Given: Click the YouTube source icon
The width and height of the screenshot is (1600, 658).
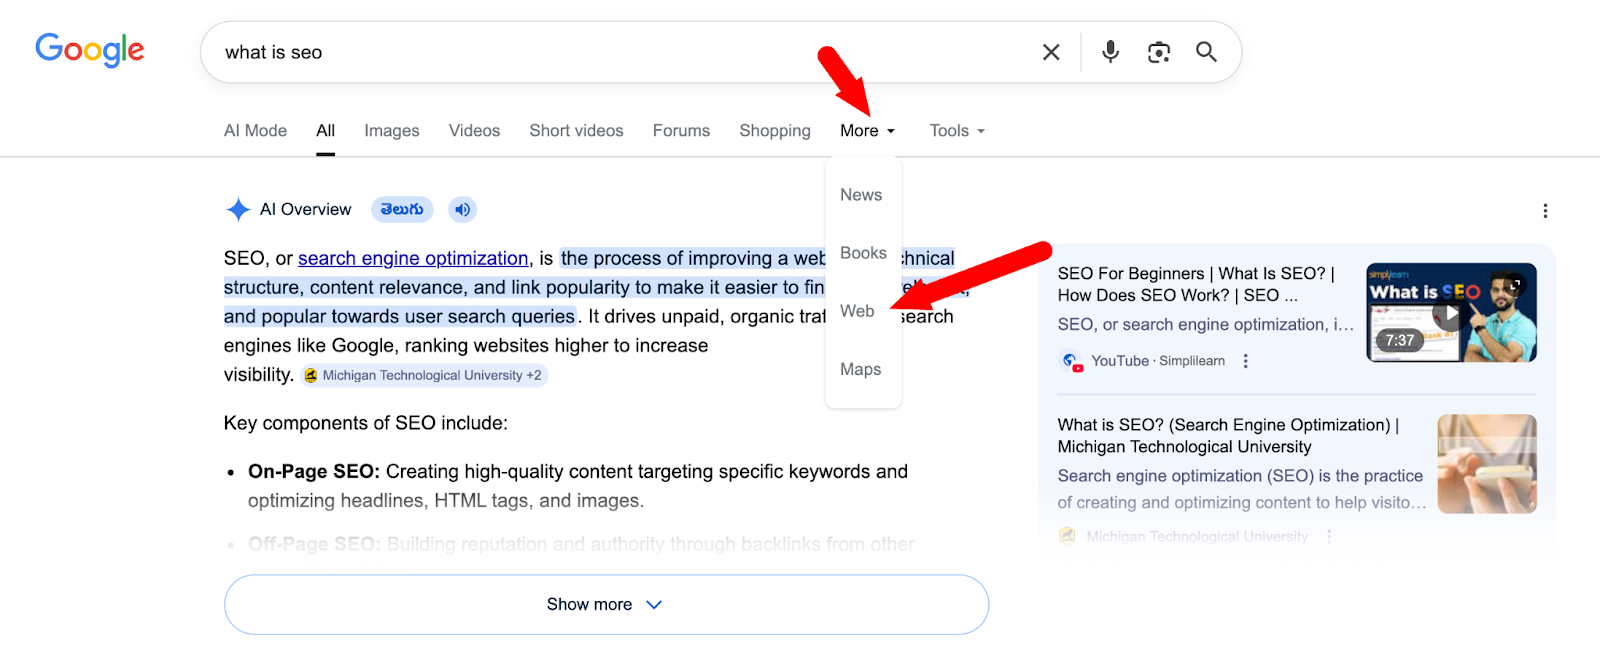Looking at the screenshot, I should pyautogui.click(x=1071, y=361).
